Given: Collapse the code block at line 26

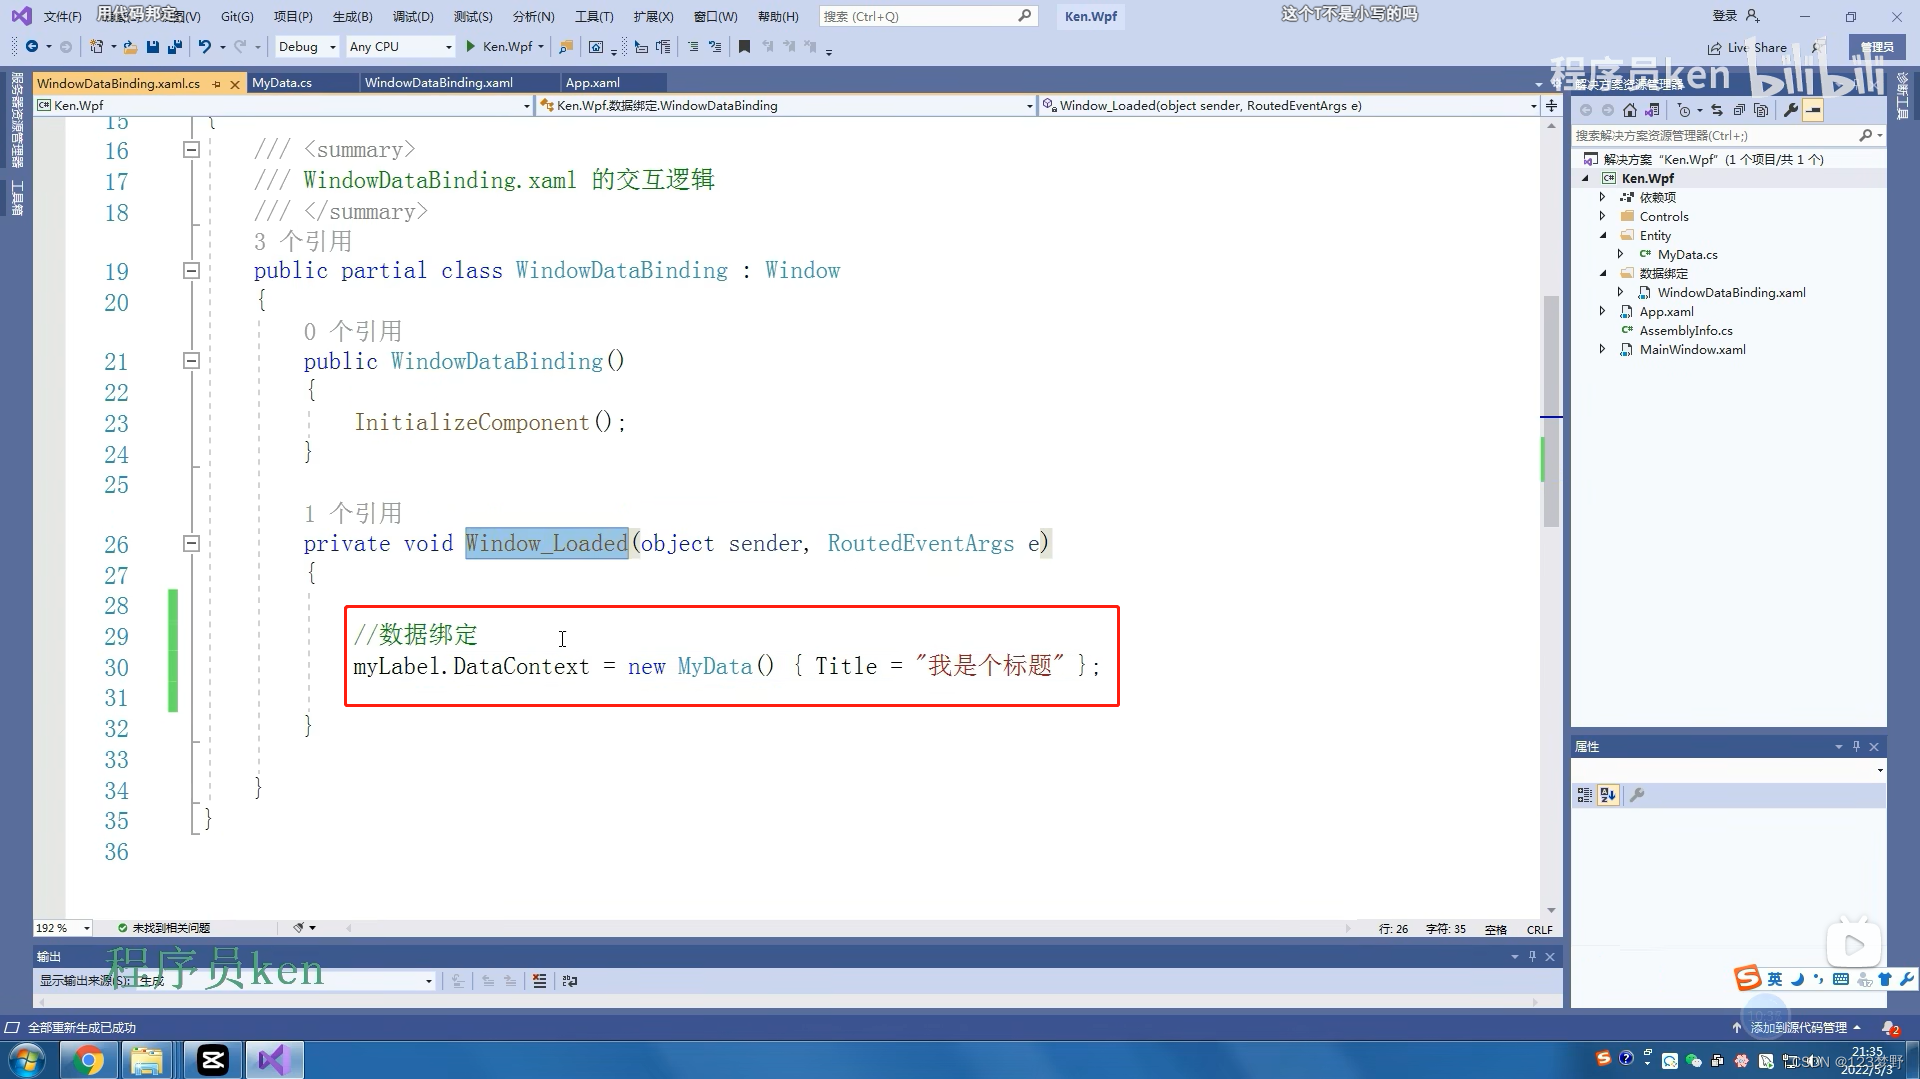Looking at the screenshot, I should click(191, 544).
